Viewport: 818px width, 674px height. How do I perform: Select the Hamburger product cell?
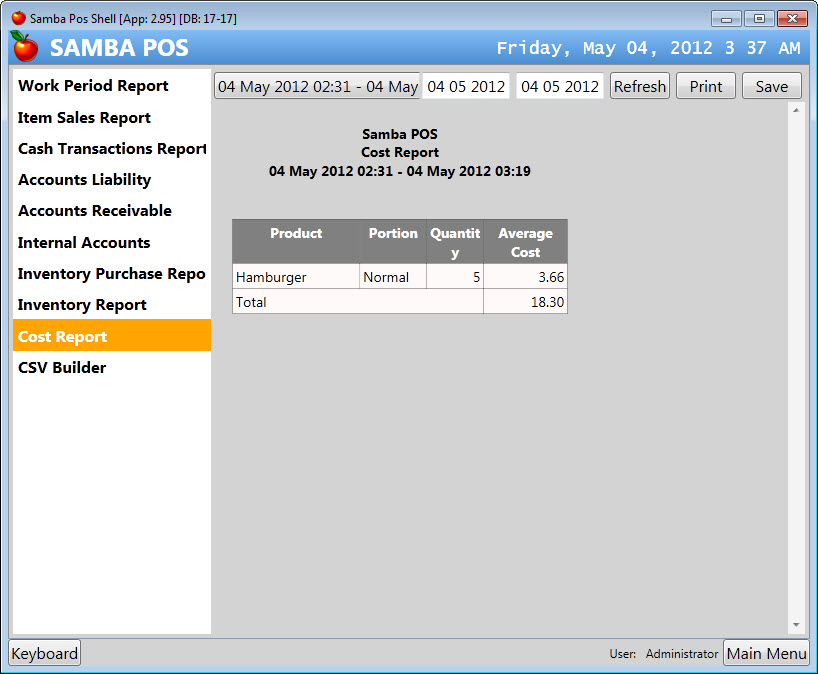296,276
